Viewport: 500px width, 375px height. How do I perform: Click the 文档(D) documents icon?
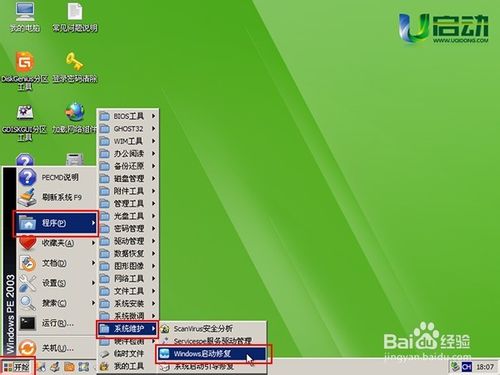coord(27,263)
